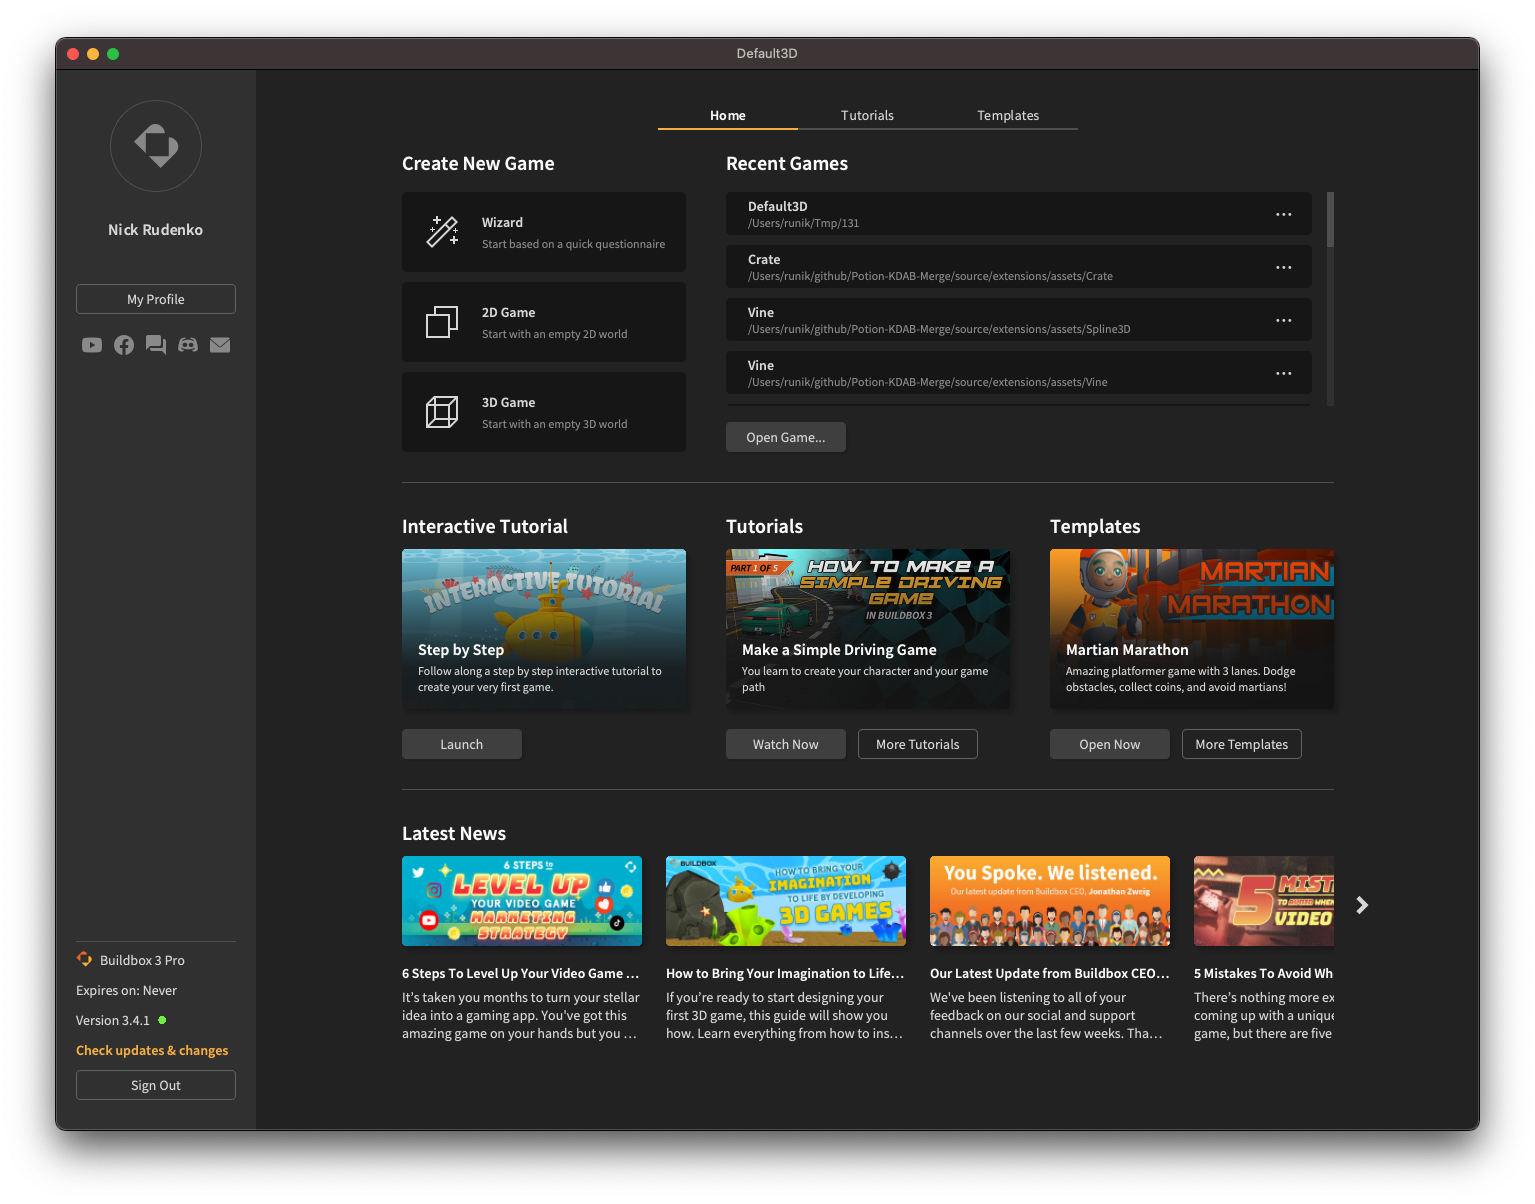Open the YouTube social icon

pyautogui.click(x=92, y=345)
